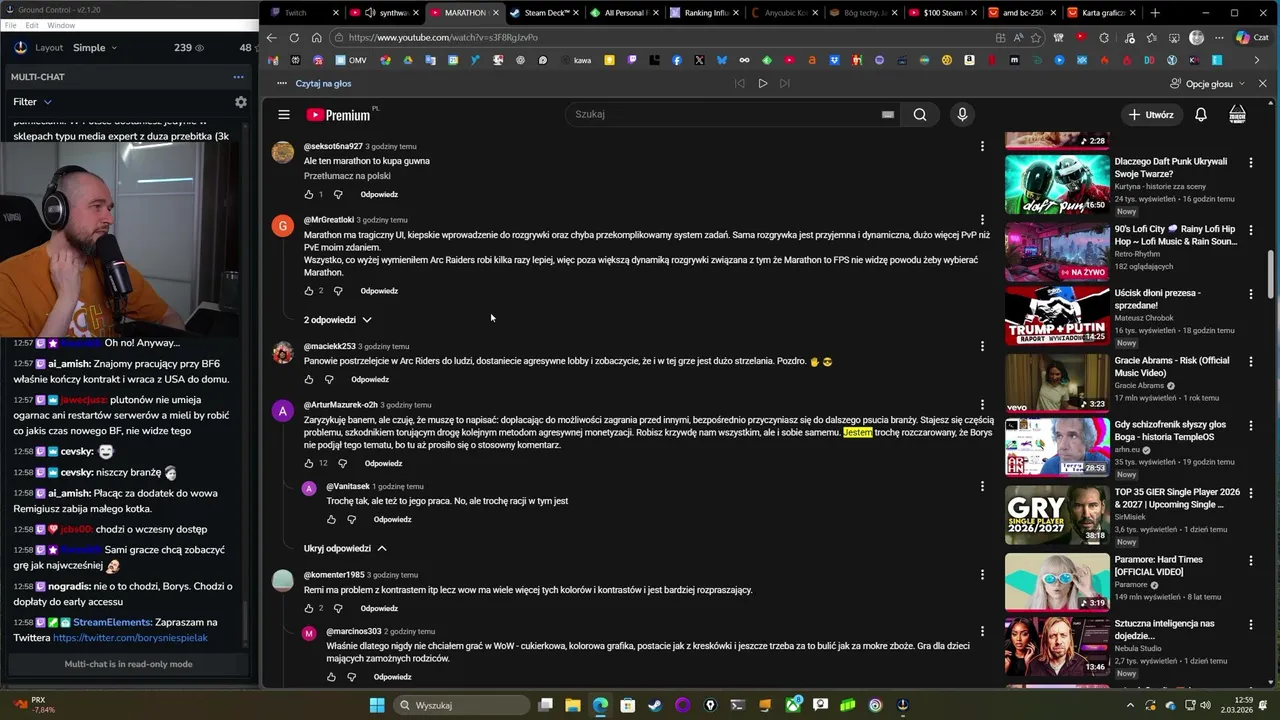Like the comment by @seksot6na927

click(x=309, y=194)
